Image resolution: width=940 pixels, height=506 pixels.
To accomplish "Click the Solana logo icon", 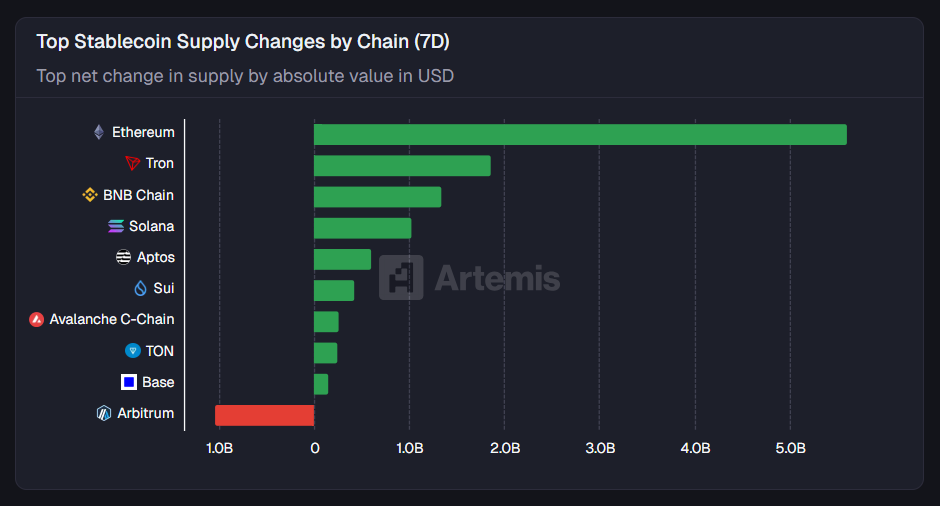I will point(116,226).
